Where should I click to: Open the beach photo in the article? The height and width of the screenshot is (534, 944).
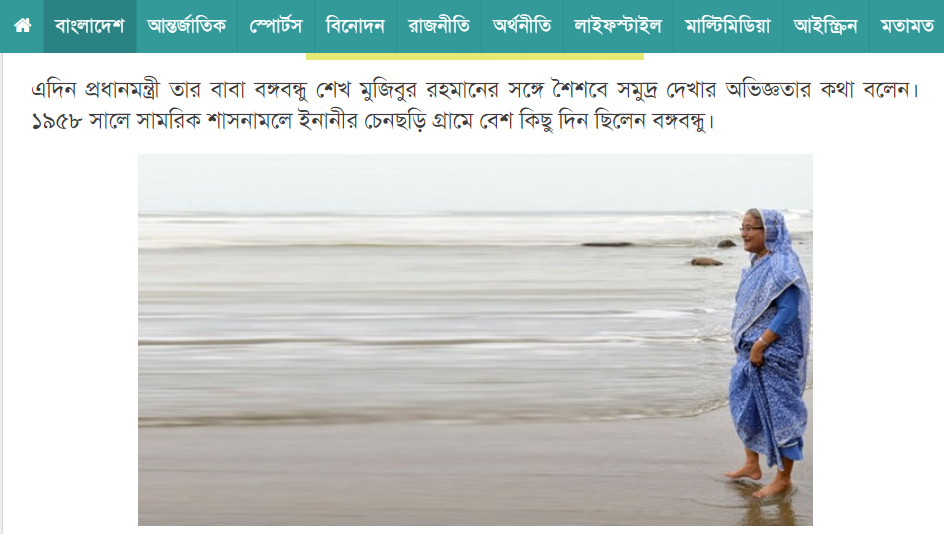click(x=475, y=340)
